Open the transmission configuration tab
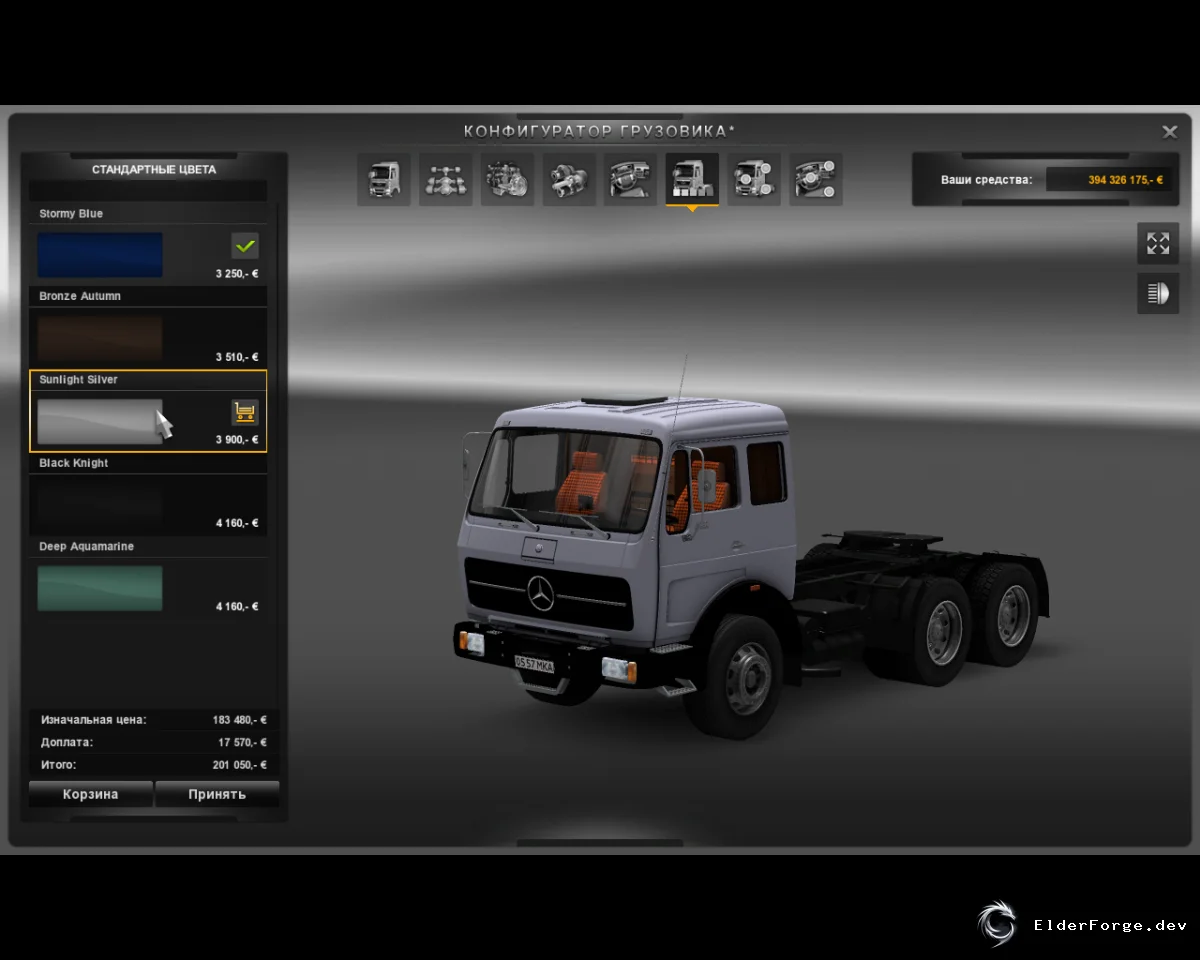Screen dimensions: 1200x960 click(x=569, y=179)
